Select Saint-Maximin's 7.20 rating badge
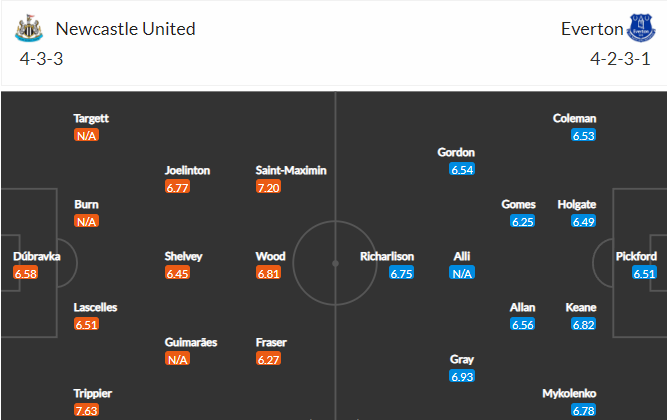Image resolution: width=667 pixels, height=420 pixels. pyautogui.click(x=268, y=187)
